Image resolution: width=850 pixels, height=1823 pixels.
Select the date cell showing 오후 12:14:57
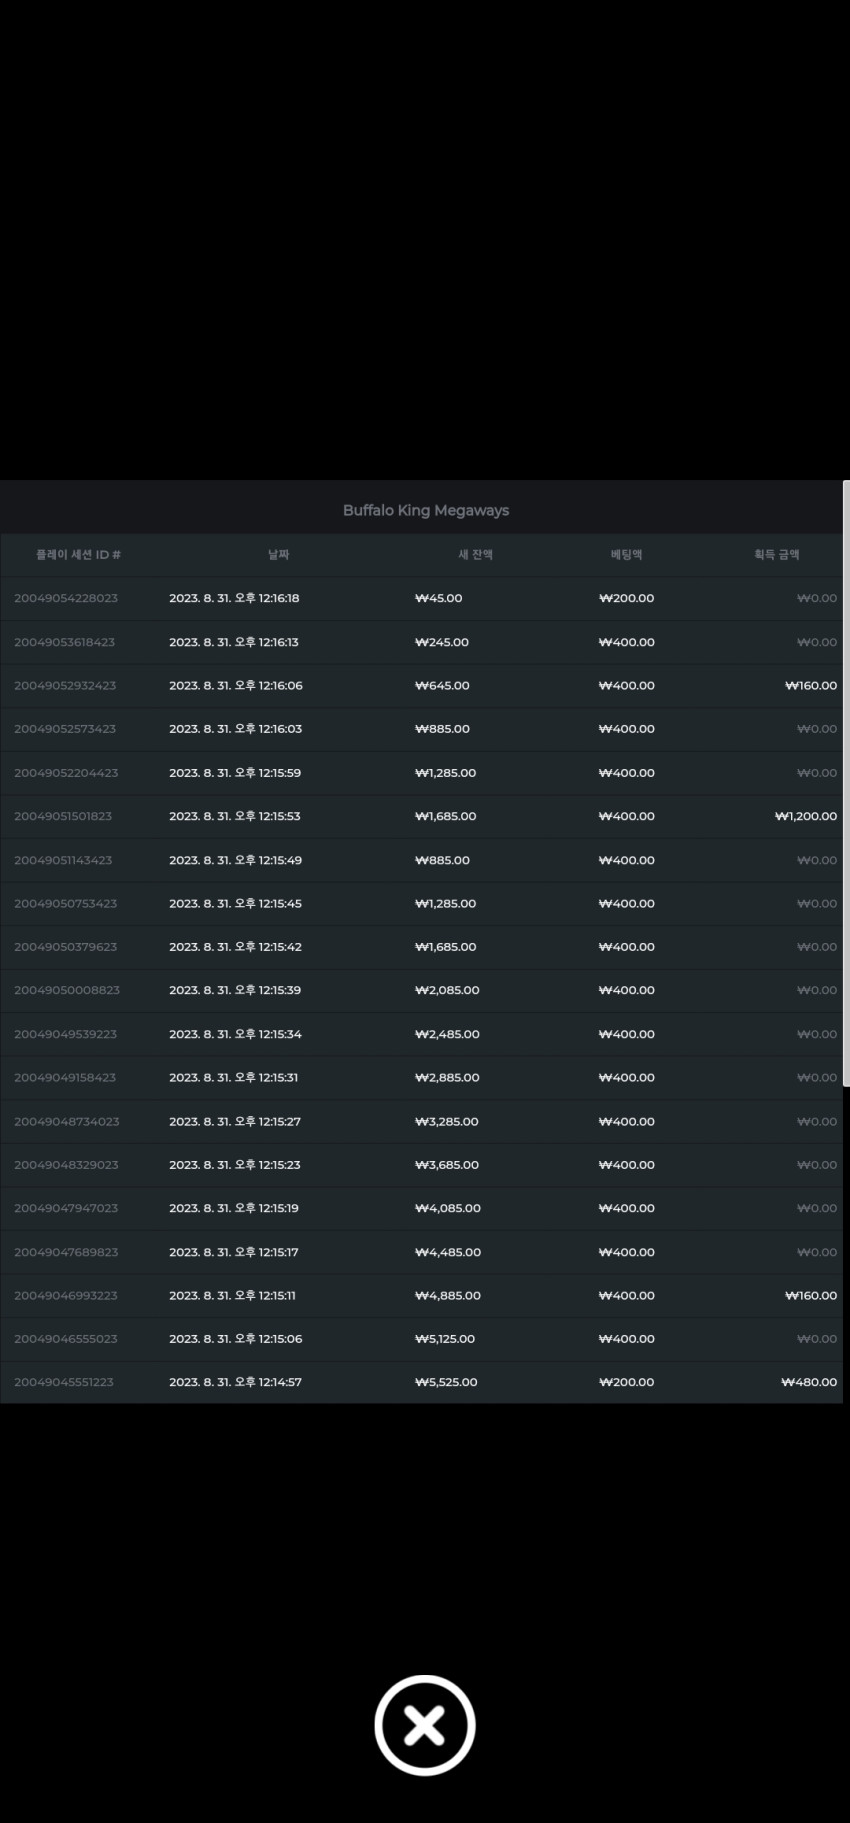tap(236, 1382)
